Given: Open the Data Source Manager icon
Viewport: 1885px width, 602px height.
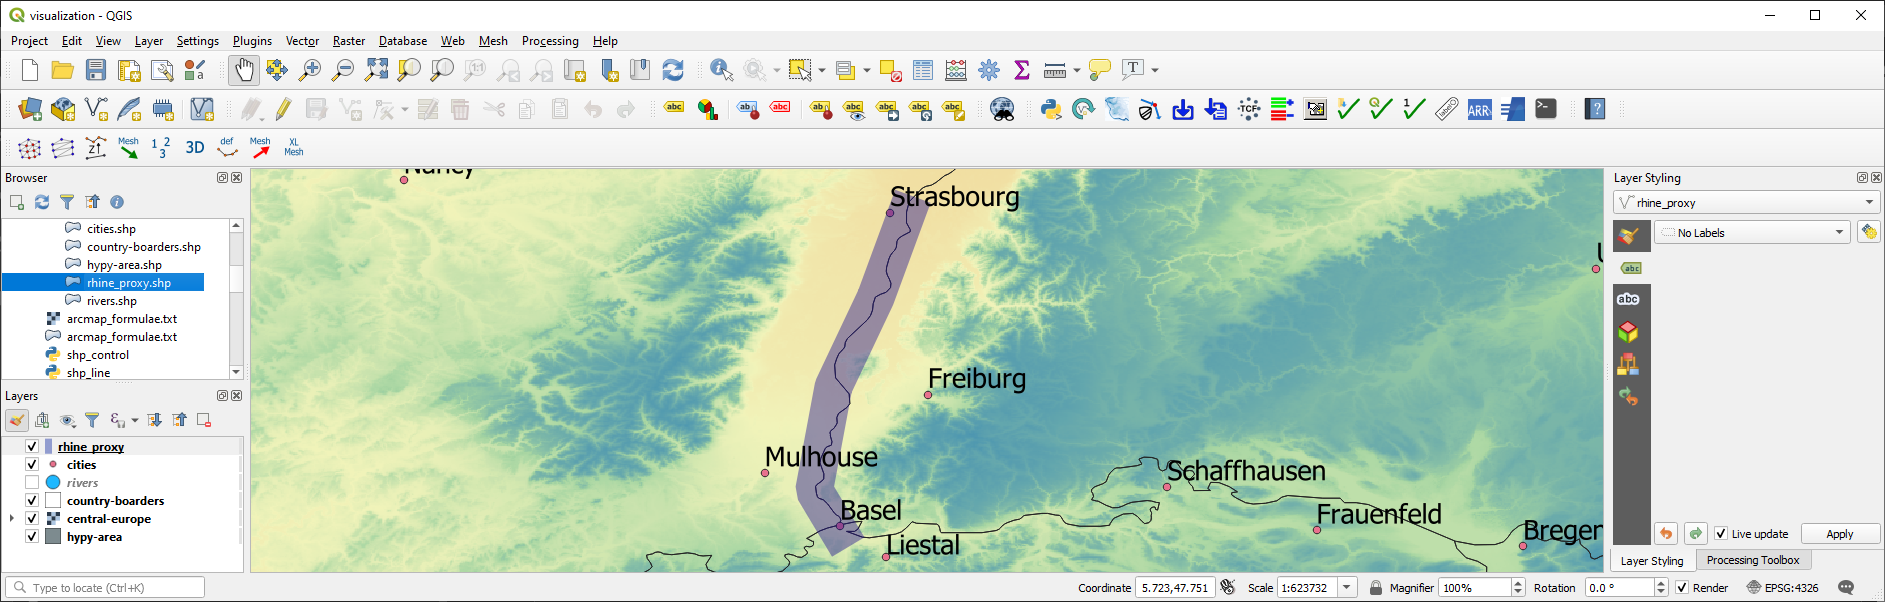Looking at the screenshot, I should click(x=31, y=109).
